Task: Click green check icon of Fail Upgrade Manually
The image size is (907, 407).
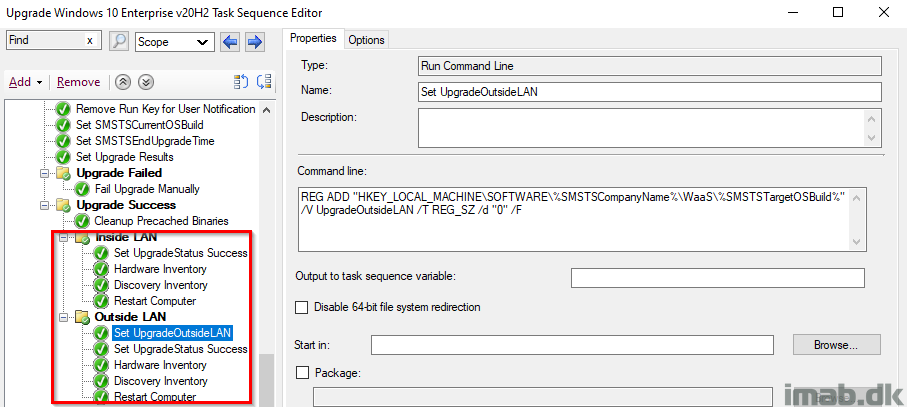Action: click(x=83, y=188)
